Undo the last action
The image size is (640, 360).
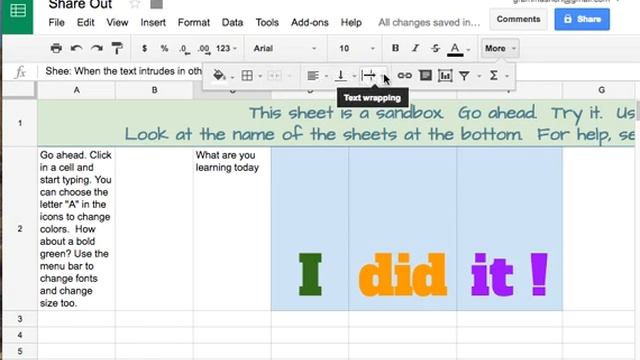76,48
